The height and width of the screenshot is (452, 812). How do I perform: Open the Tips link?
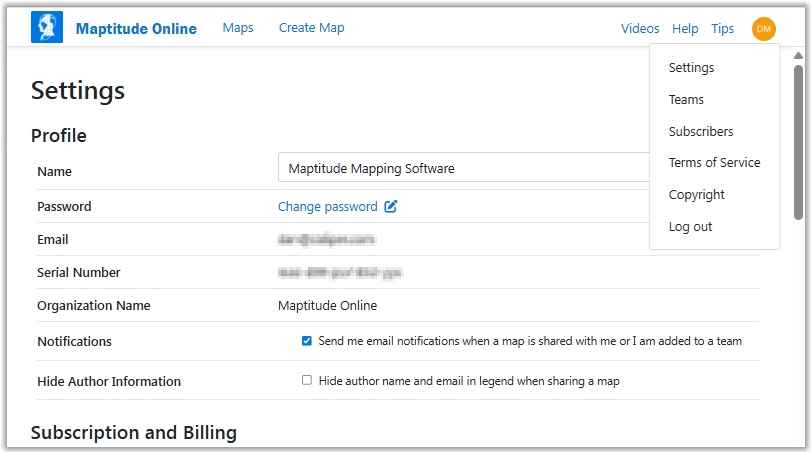tap(722, 29)
